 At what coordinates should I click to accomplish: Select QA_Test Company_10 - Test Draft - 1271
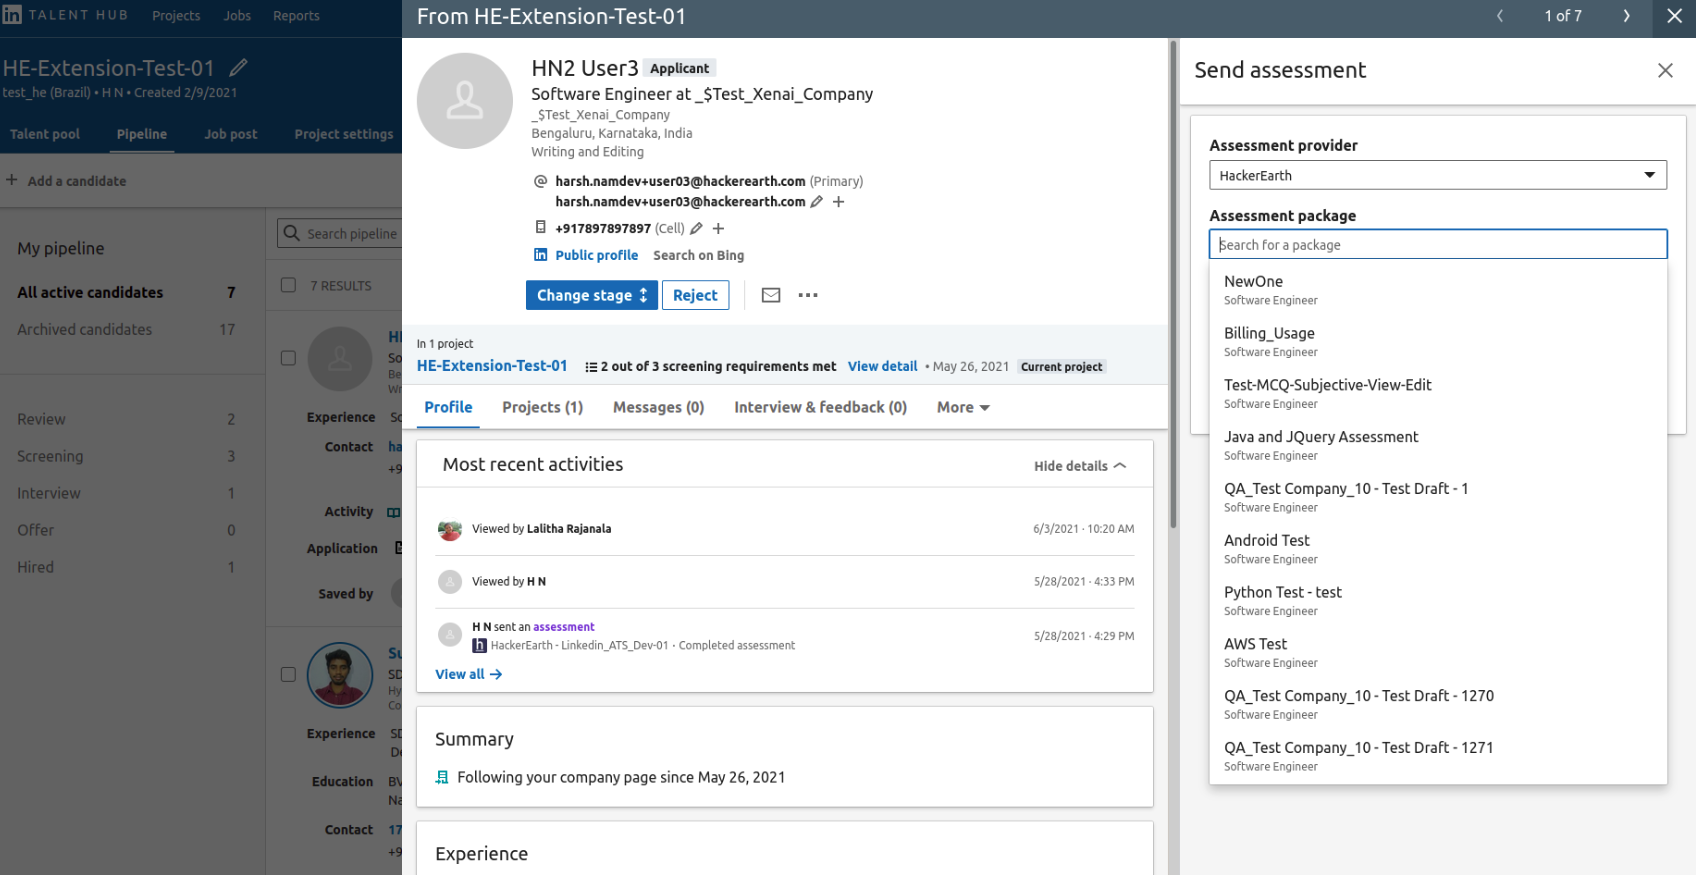[x=1438, y=757]
